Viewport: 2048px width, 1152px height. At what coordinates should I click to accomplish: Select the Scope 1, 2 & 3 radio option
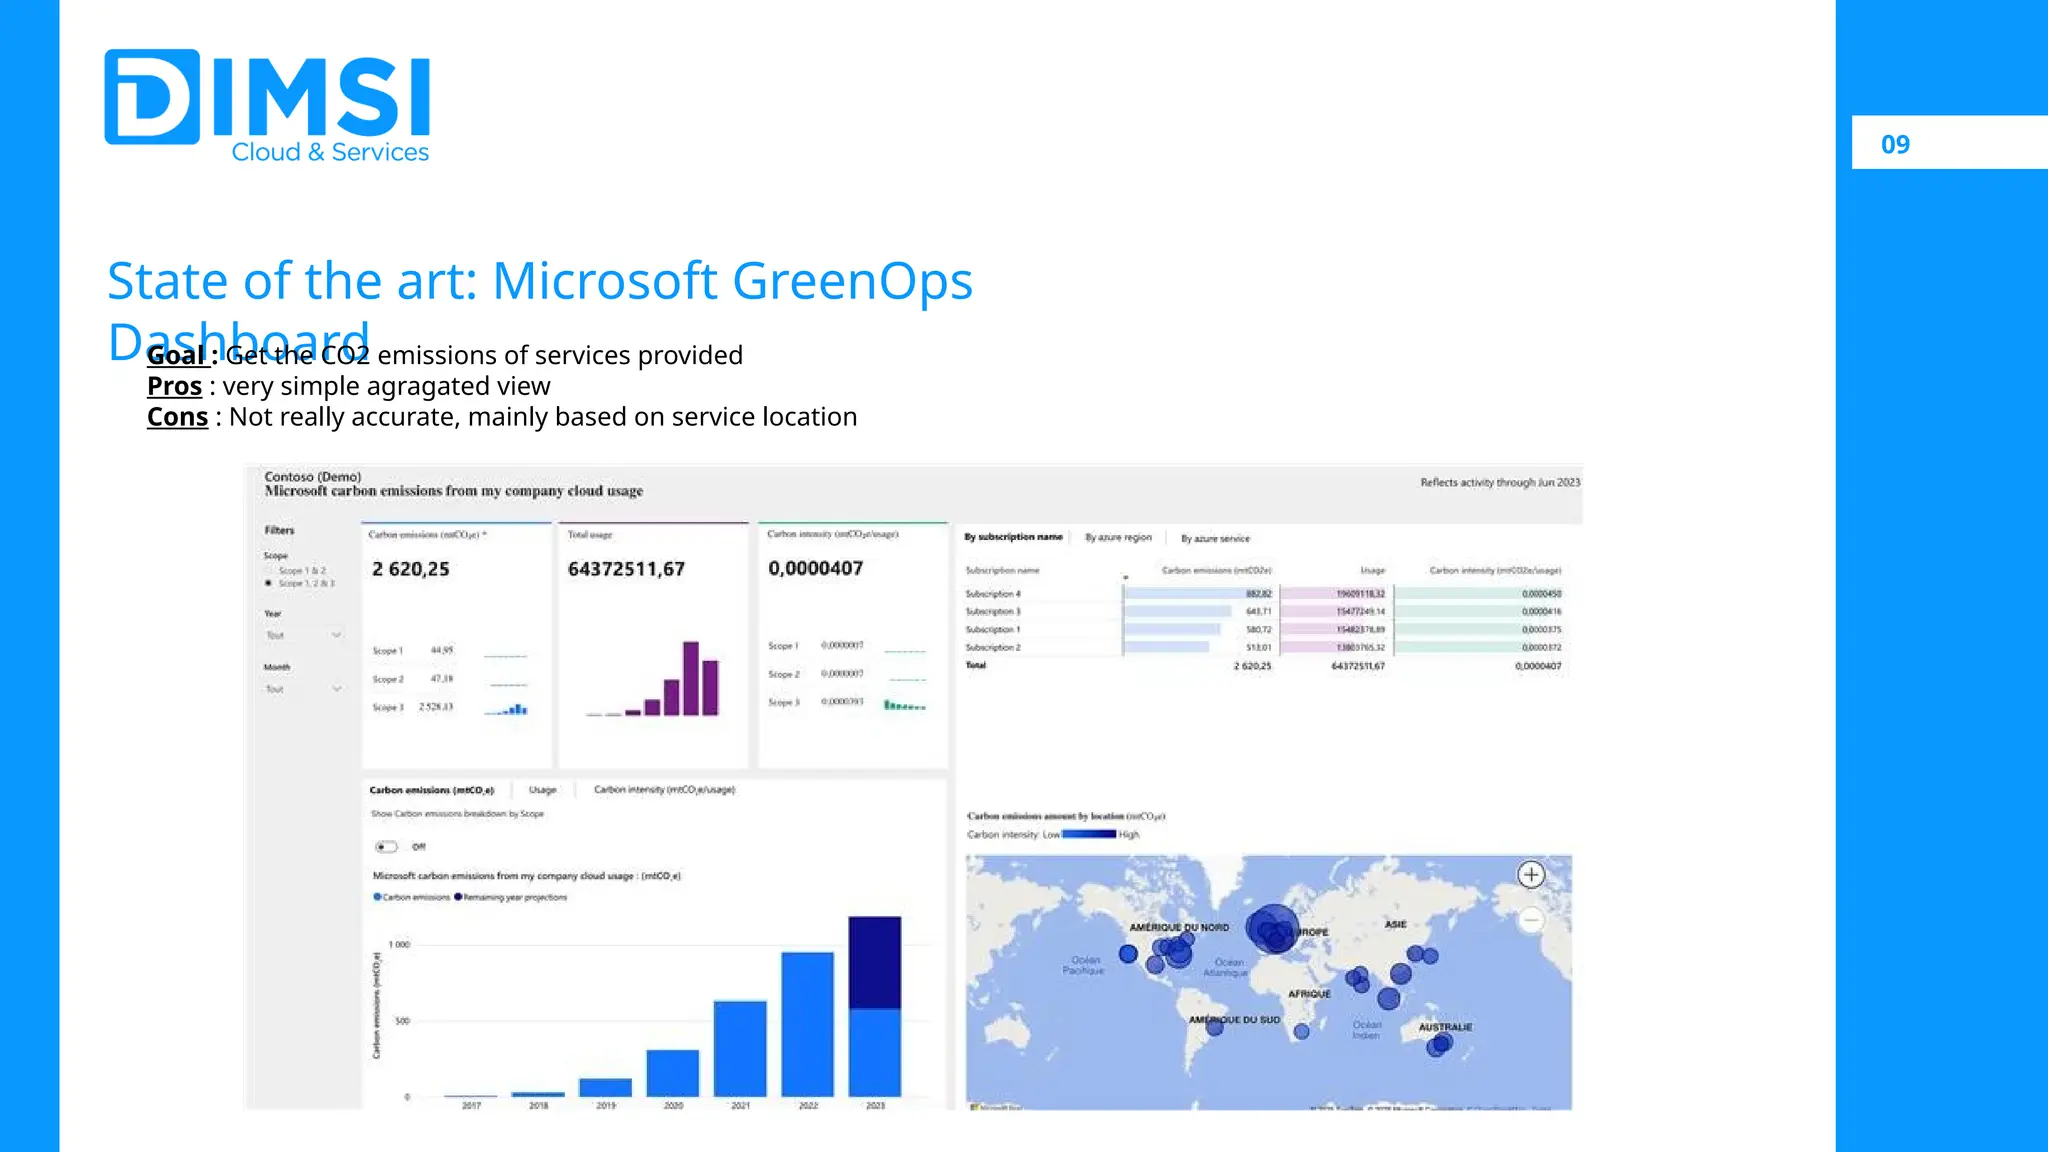(269, 583)
